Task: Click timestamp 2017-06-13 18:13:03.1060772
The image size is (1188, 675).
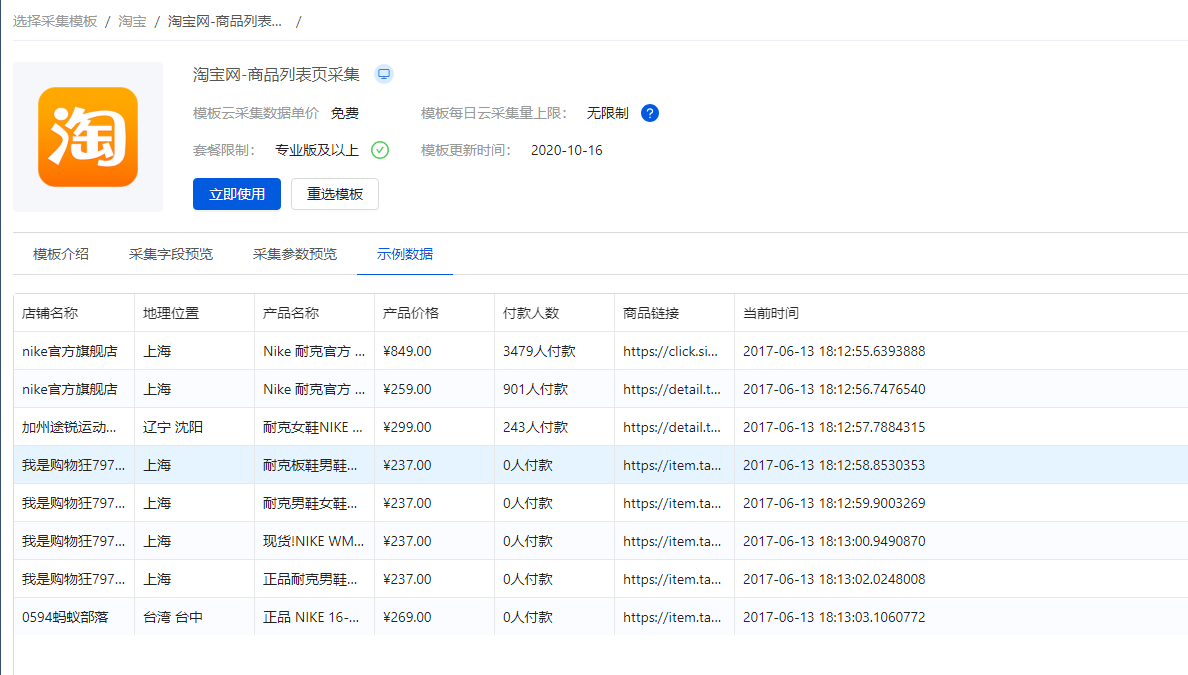Action: coord(834,617)
